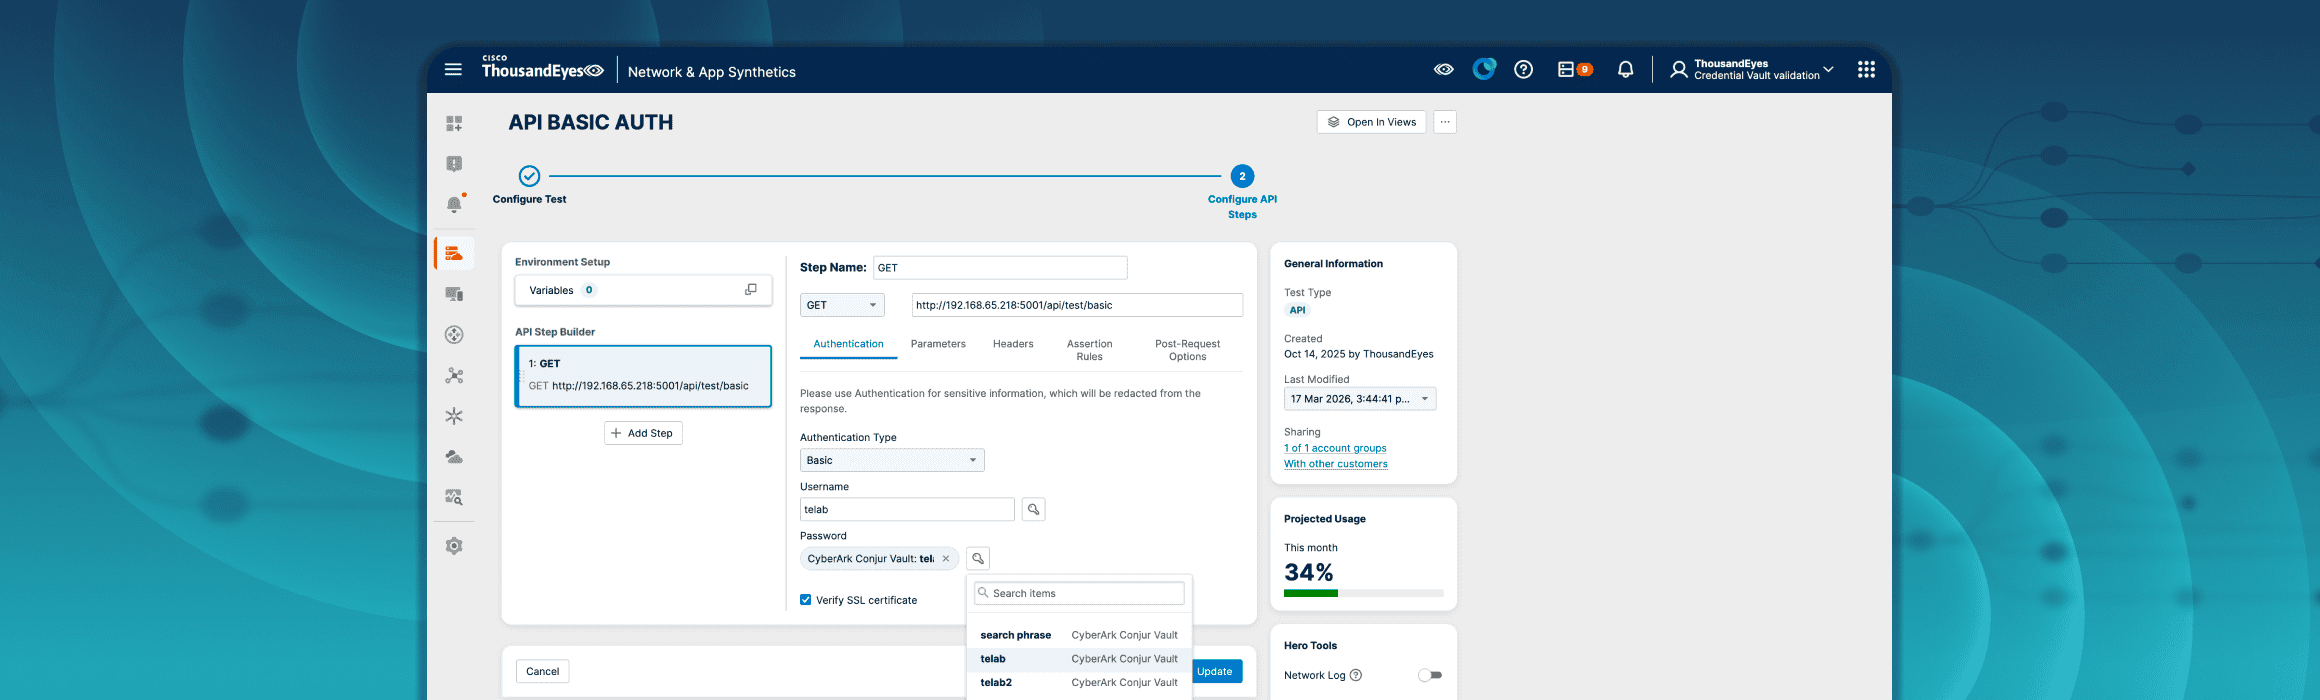Viewport: 2320px width, 700px height.
Task: Click the ThousandEyes logo
Action: click(x=543, y=68)
